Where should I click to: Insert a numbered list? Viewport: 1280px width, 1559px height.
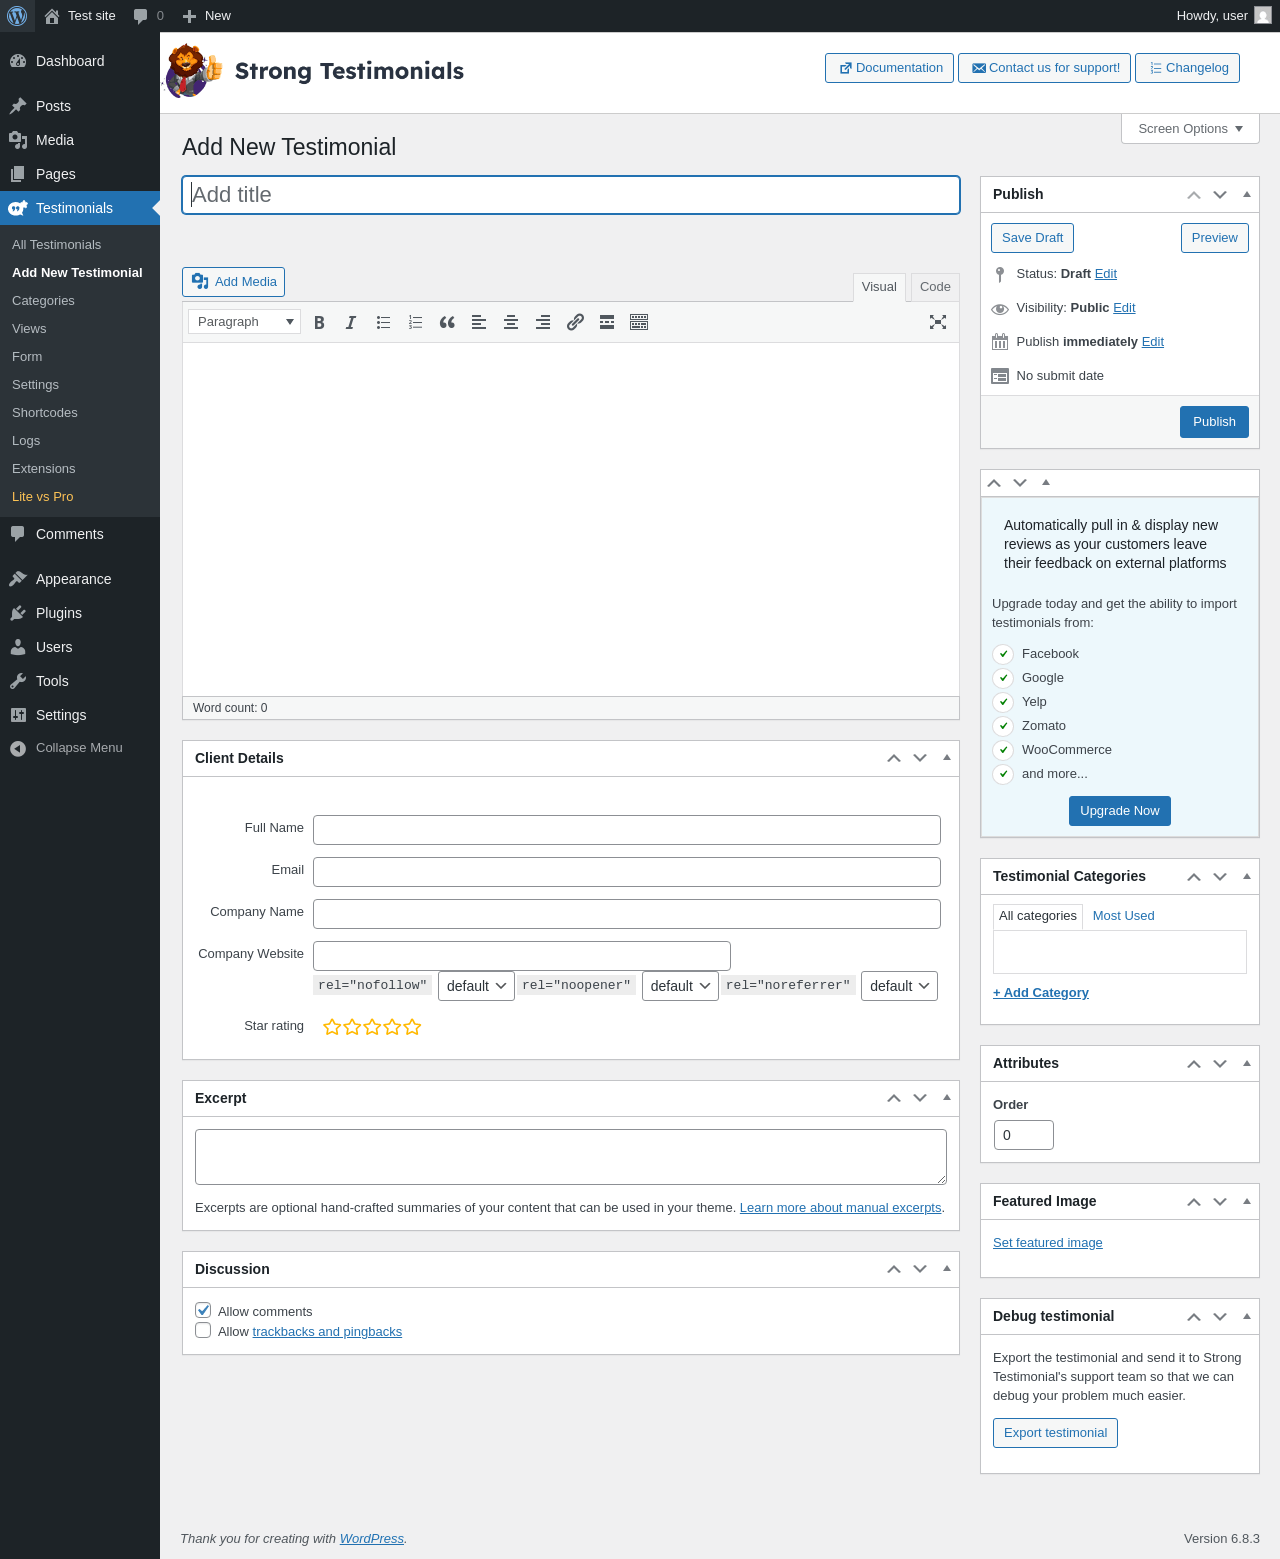pos(415,322)
